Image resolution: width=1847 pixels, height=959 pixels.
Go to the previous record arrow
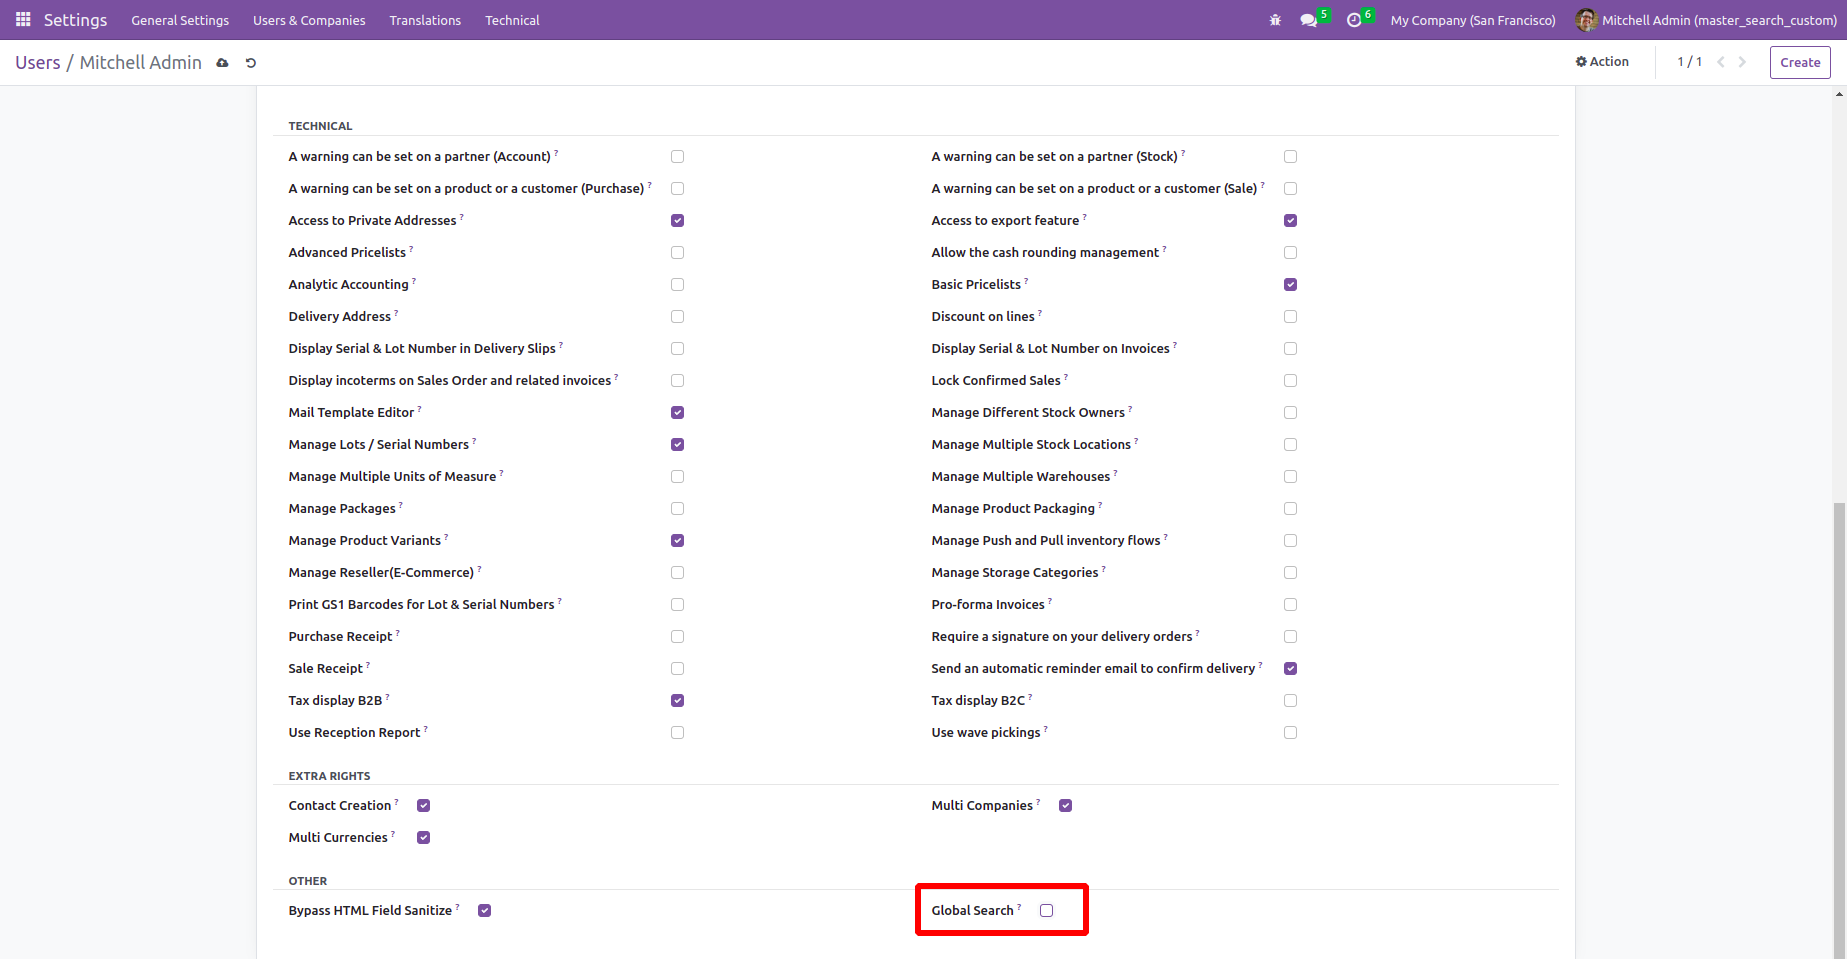[x=1721, y=62]
